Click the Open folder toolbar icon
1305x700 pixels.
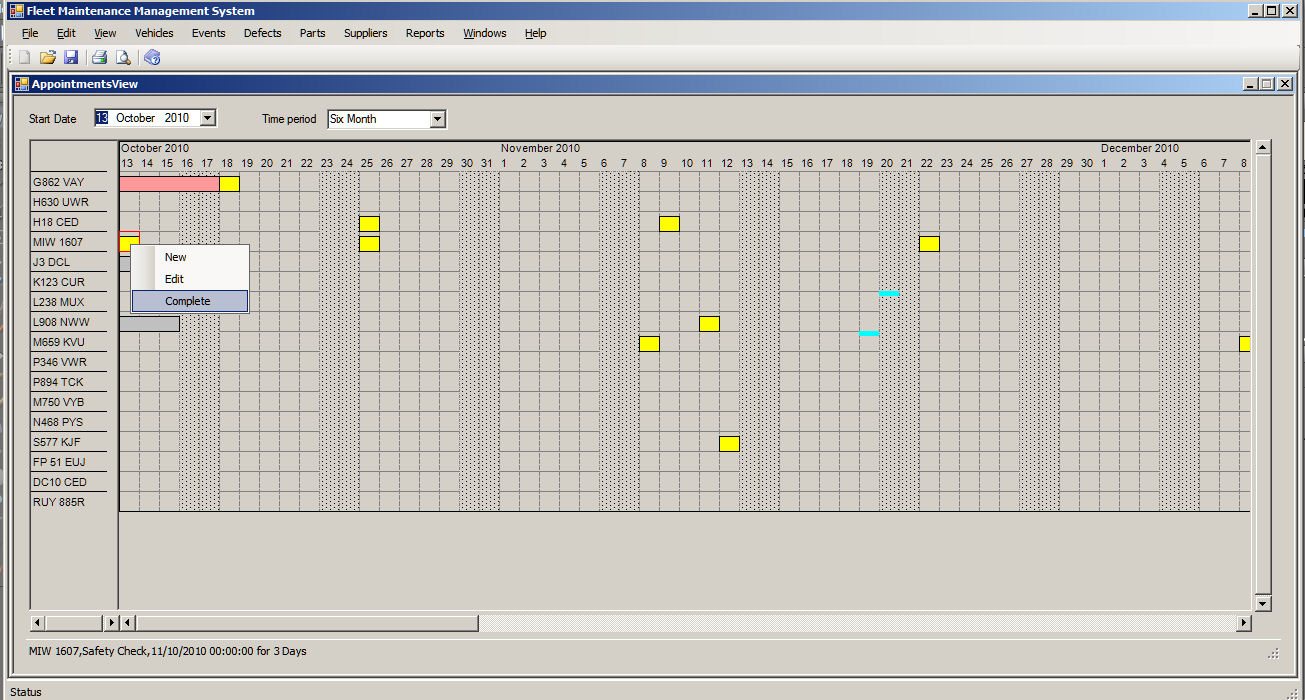pyautogui.click(x=47, y=58)
